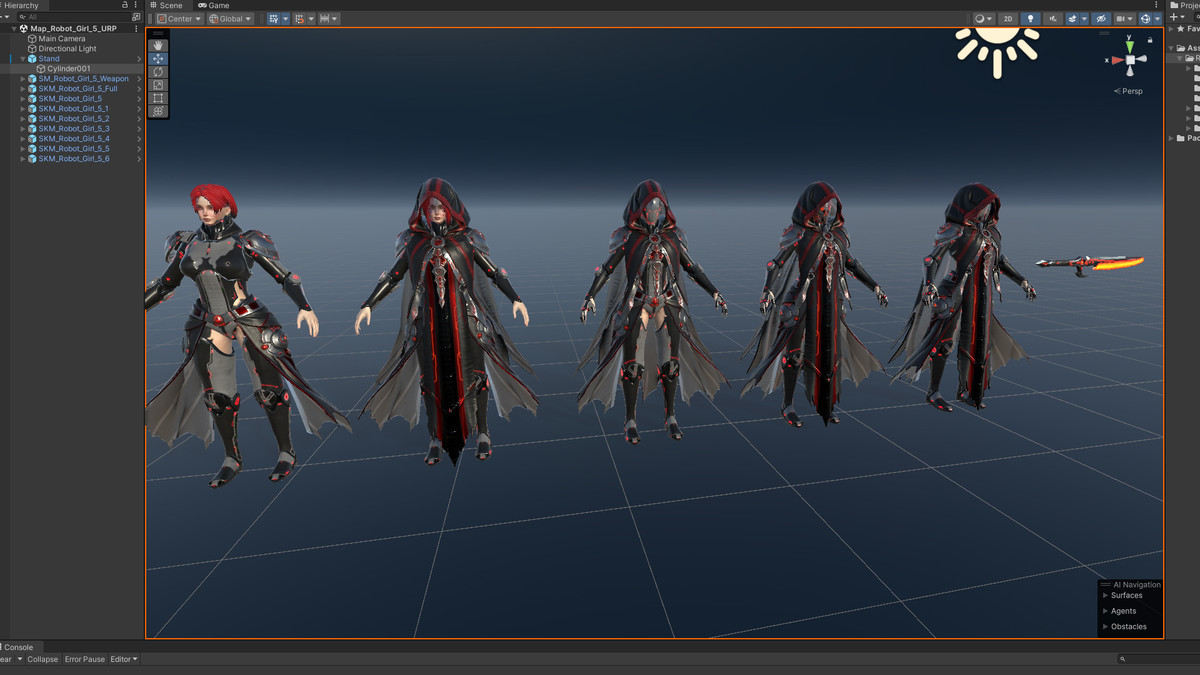Switch to the Game tab
This screenshot has height=675, width=1200.
pos(214,5)
